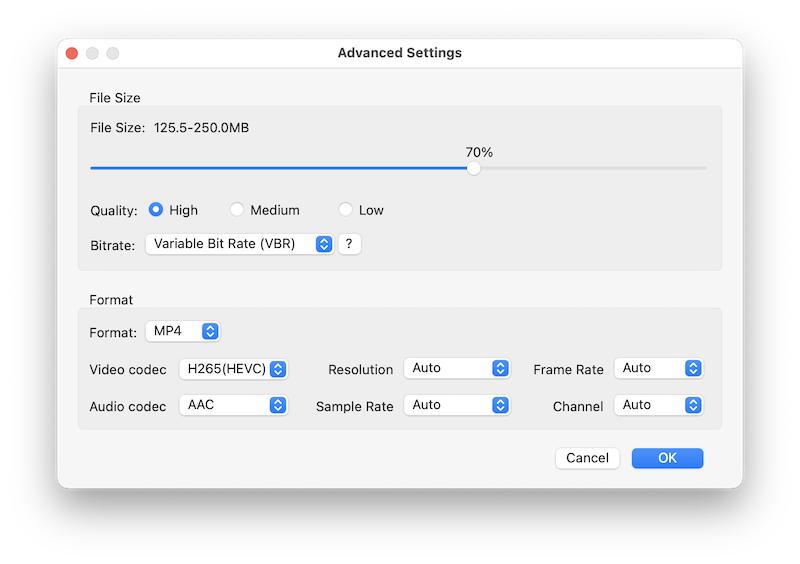Open the Bitrate Variable Bit Rate dropdown
Image resolution: width=800 pixels, height=564 pixels.
pos(239,244)
